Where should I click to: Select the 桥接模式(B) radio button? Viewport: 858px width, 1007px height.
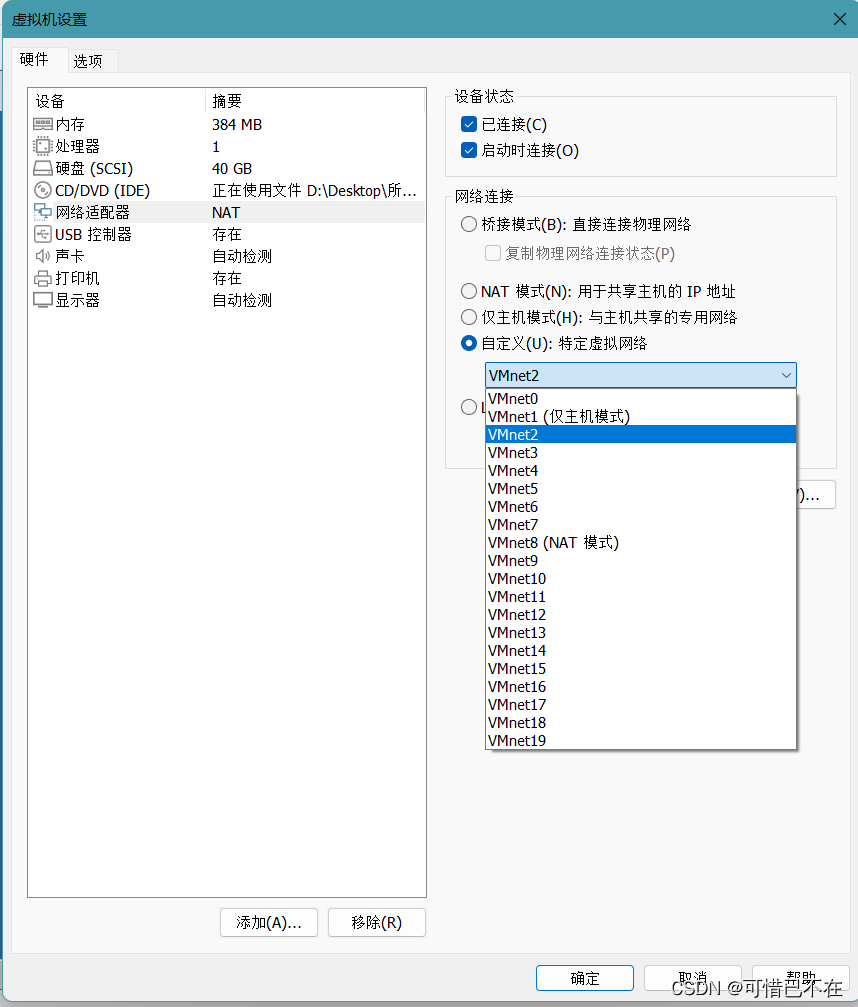[x=468, y=224]
